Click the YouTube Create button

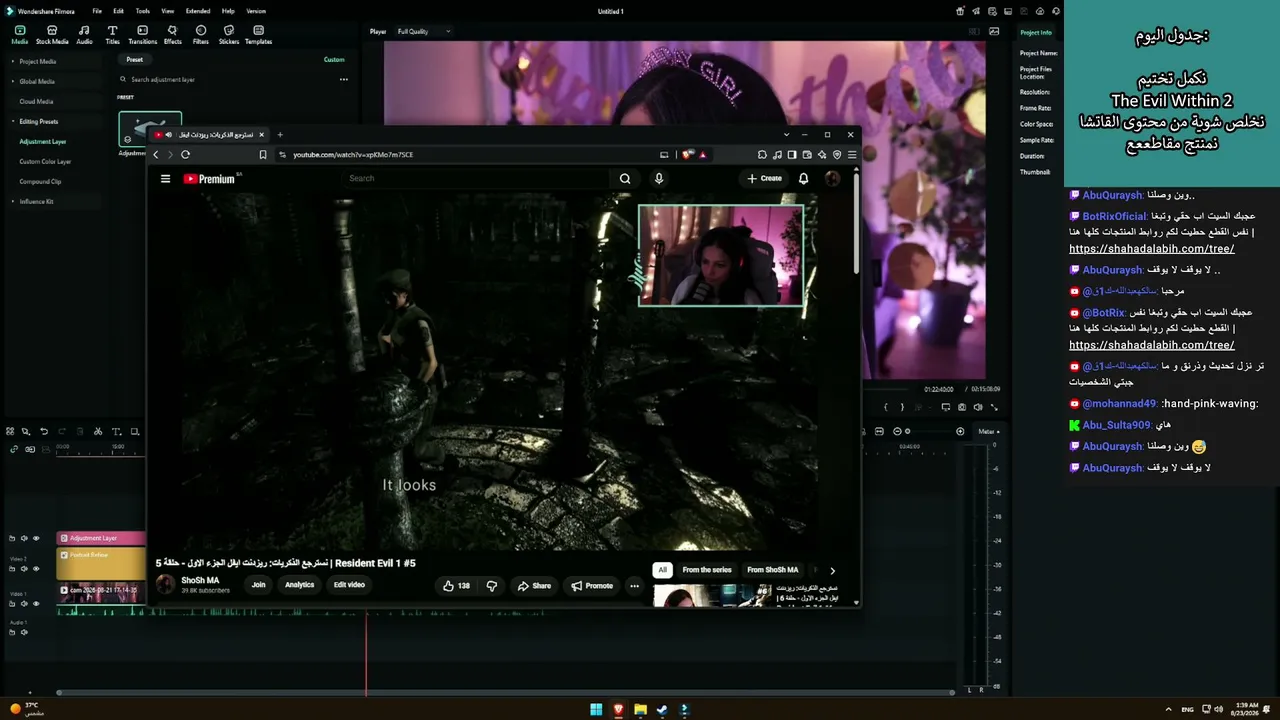764,178
